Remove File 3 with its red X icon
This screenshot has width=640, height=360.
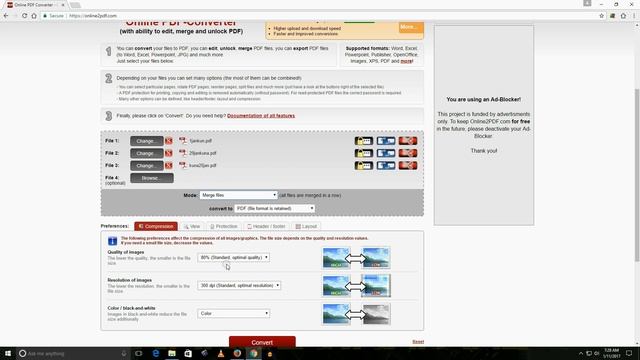(169, 165)
